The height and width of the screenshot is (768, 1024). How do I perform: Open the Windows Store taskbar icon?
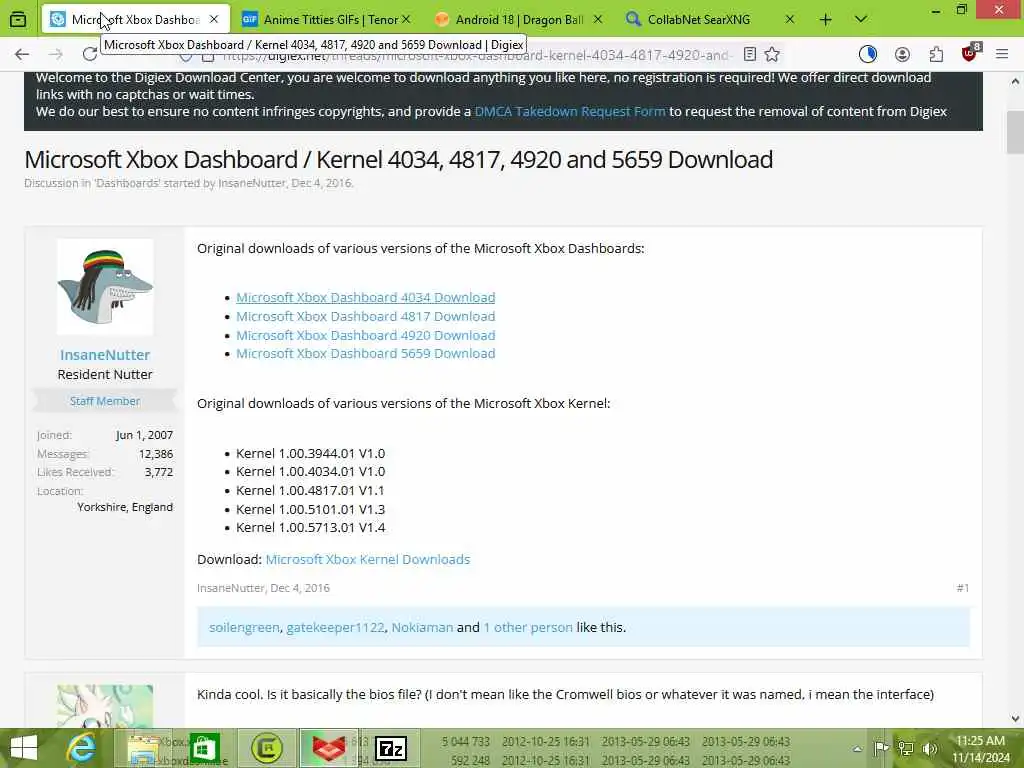click(x=204, y=748)
